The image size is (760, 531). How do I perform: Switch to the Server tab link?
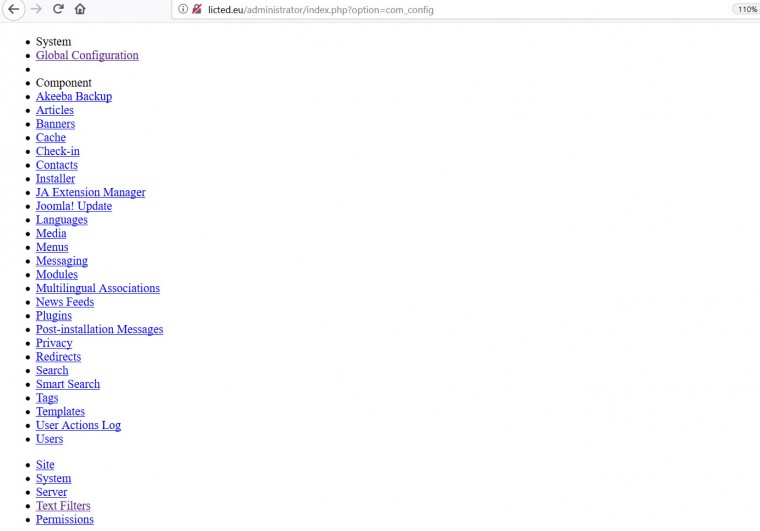point(51,492)
